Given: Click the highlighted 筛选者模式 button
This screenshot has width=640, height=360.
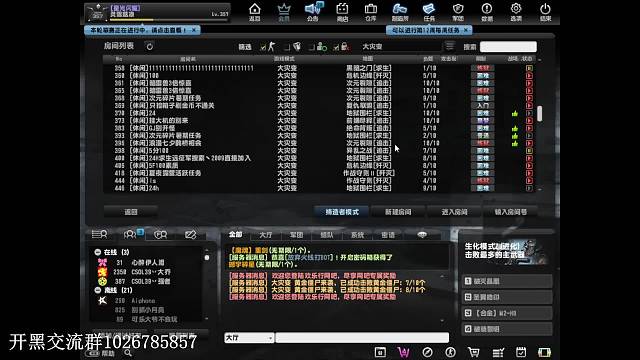Looking at the screenshot, I should point(342,212).
